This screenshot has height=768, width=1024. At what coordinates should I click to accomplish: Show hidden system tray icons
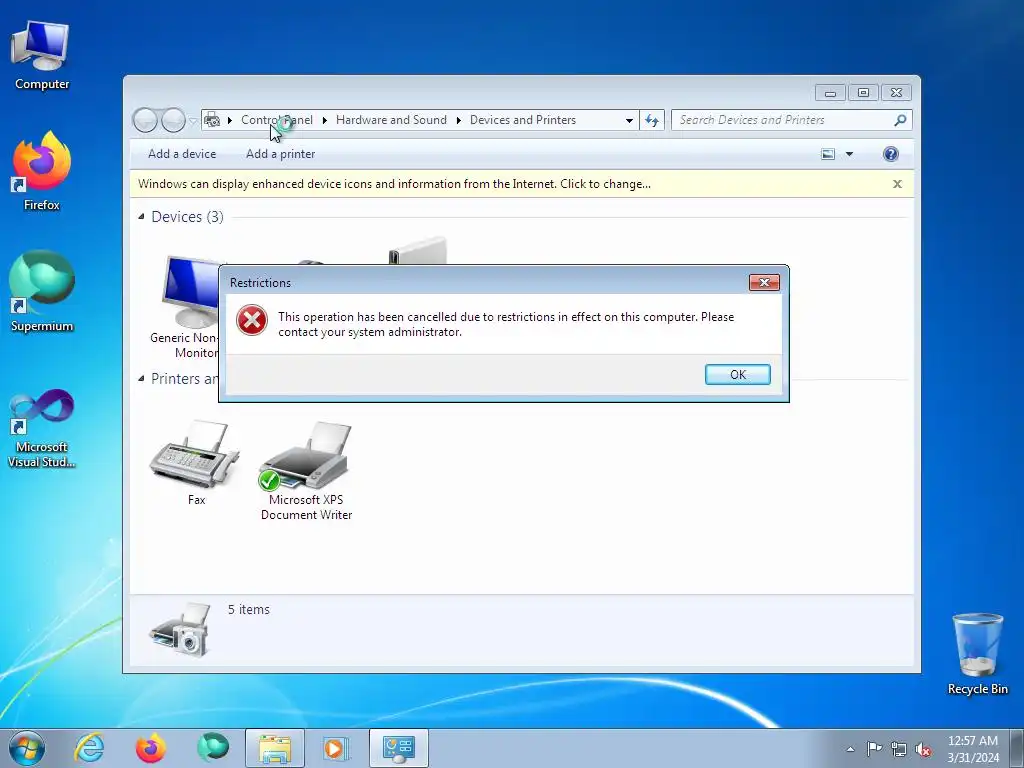coord(850,749)
